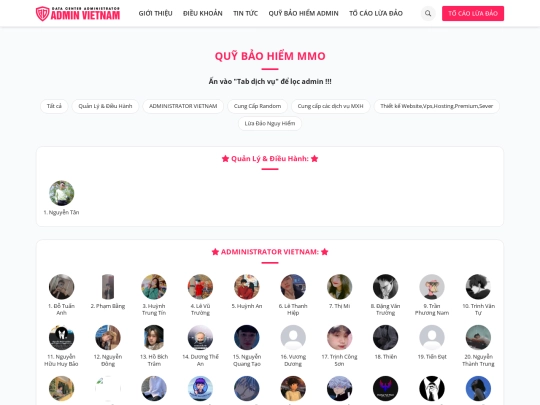Image resolution: width=540 pixels, height=405 pixels.
Task: Select Nguyễn Hữu Huy Bảo's avatar
Action: pyautogui.click(x=62, y=338)
